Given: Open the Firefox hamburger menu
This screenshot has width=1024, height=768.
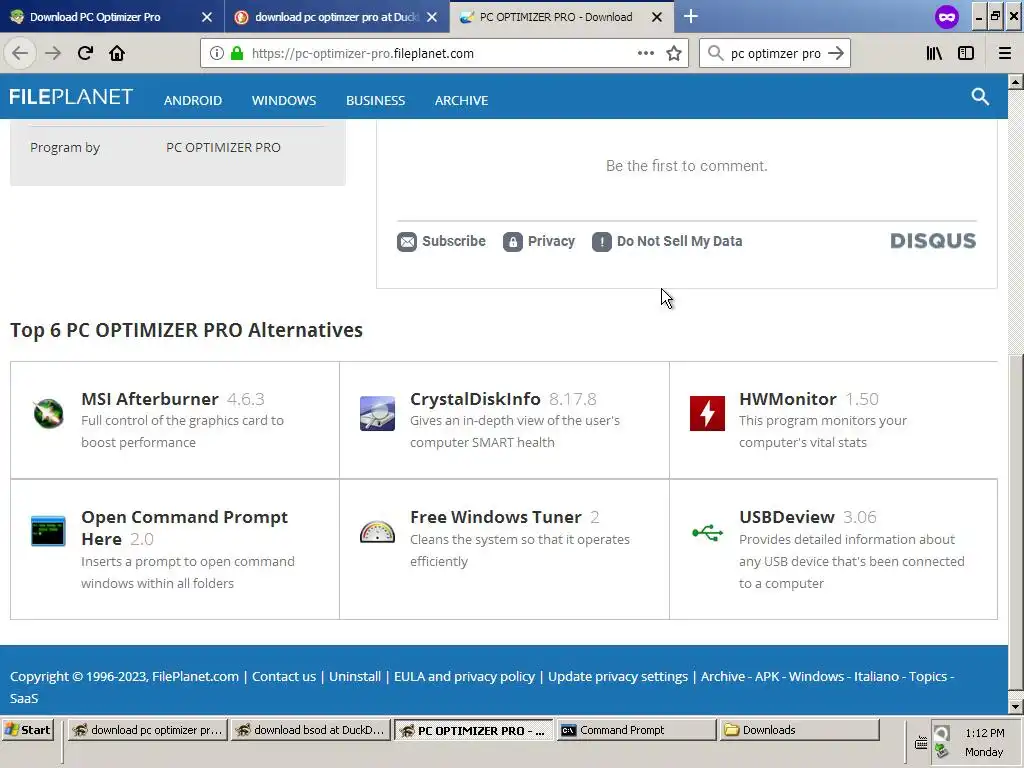Looking at the screenshot, I should pos(1004,53).
